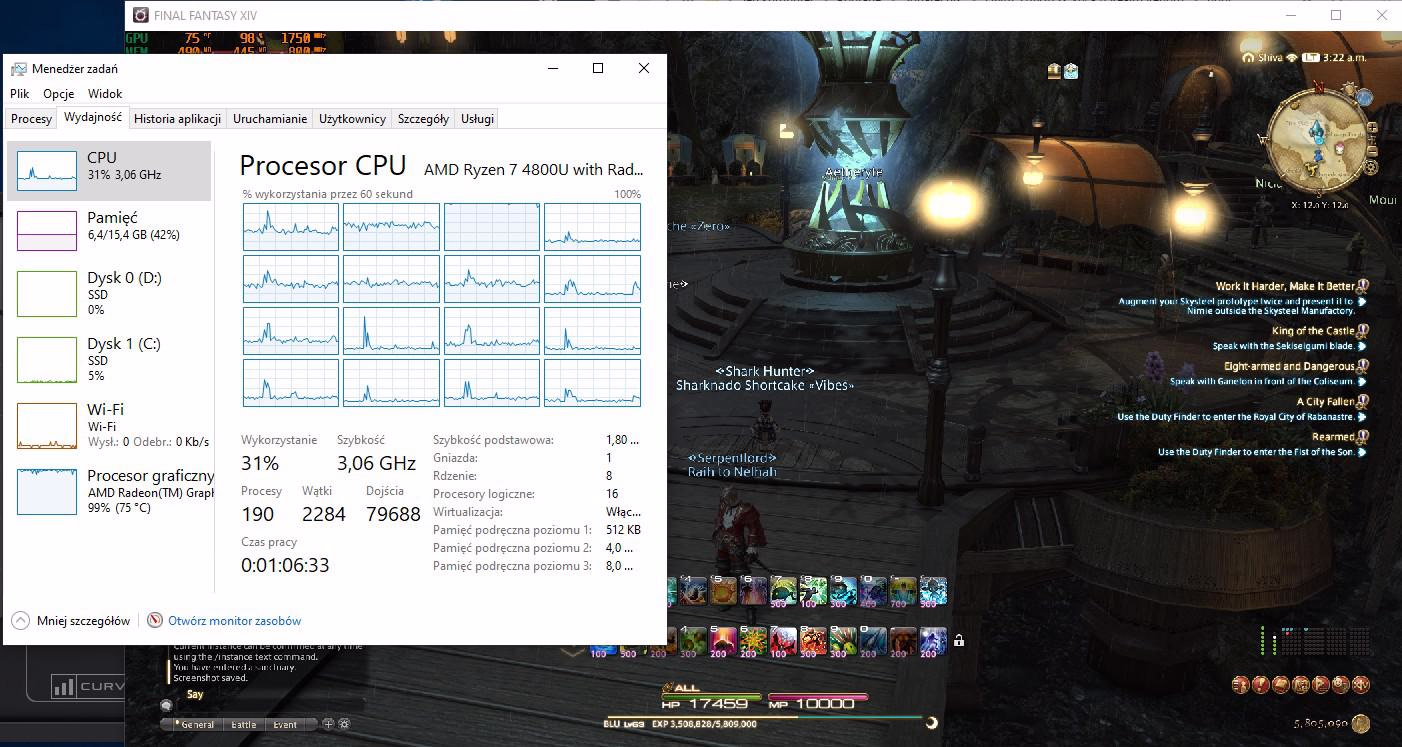1402x747 pixels.
Task: Select Wi-Fi in the performance sidebar
Action: [109, 424]
